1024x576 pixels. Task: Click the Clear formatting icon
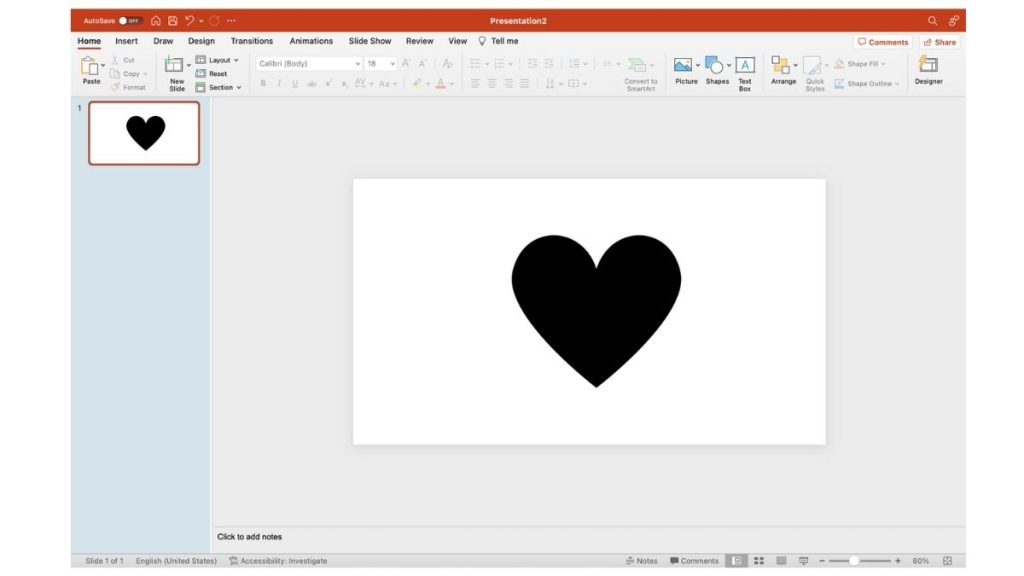coord(447,63)
